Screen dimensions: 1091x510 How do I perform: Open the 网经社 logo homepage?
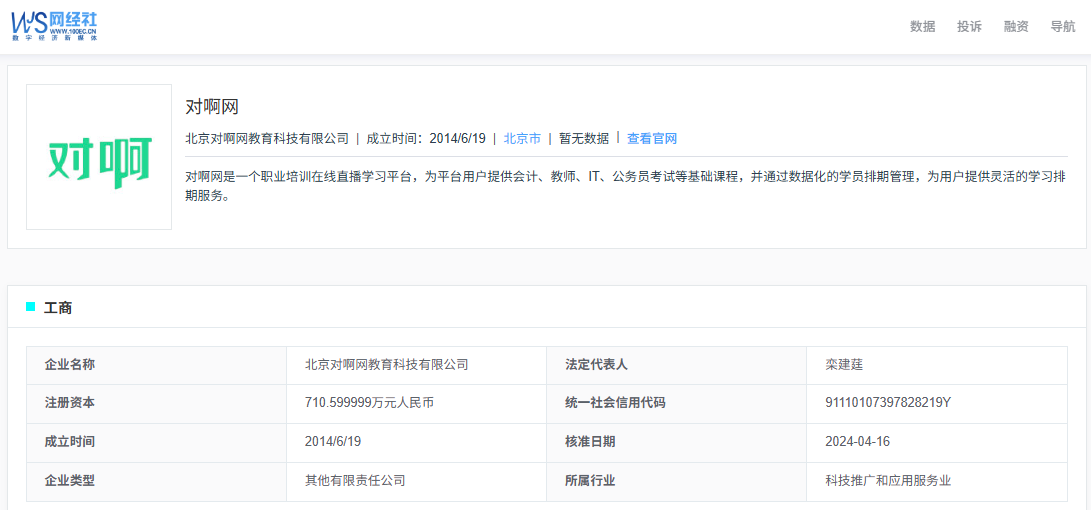[54, 26]
